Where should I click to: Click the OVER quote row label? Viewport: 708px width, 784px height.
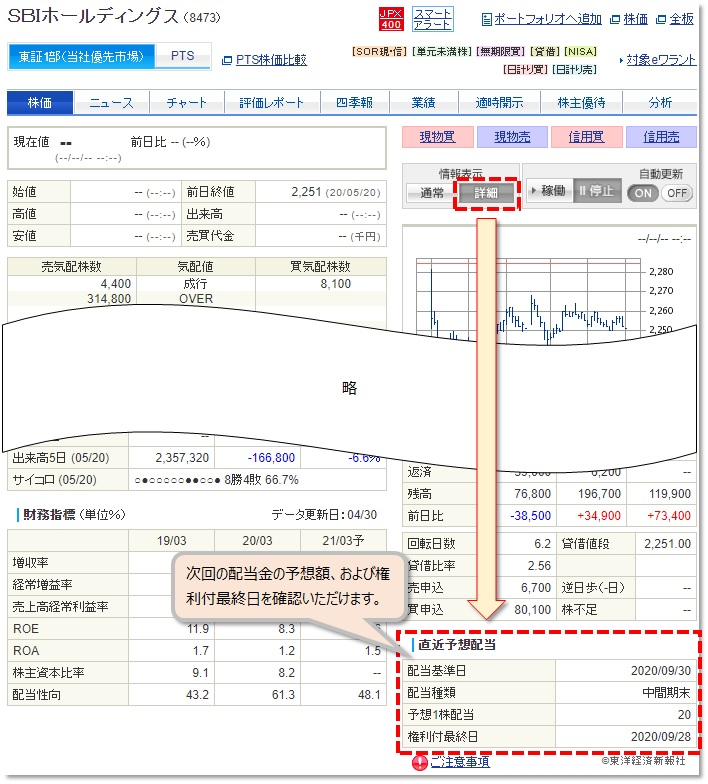pos(196,299)
